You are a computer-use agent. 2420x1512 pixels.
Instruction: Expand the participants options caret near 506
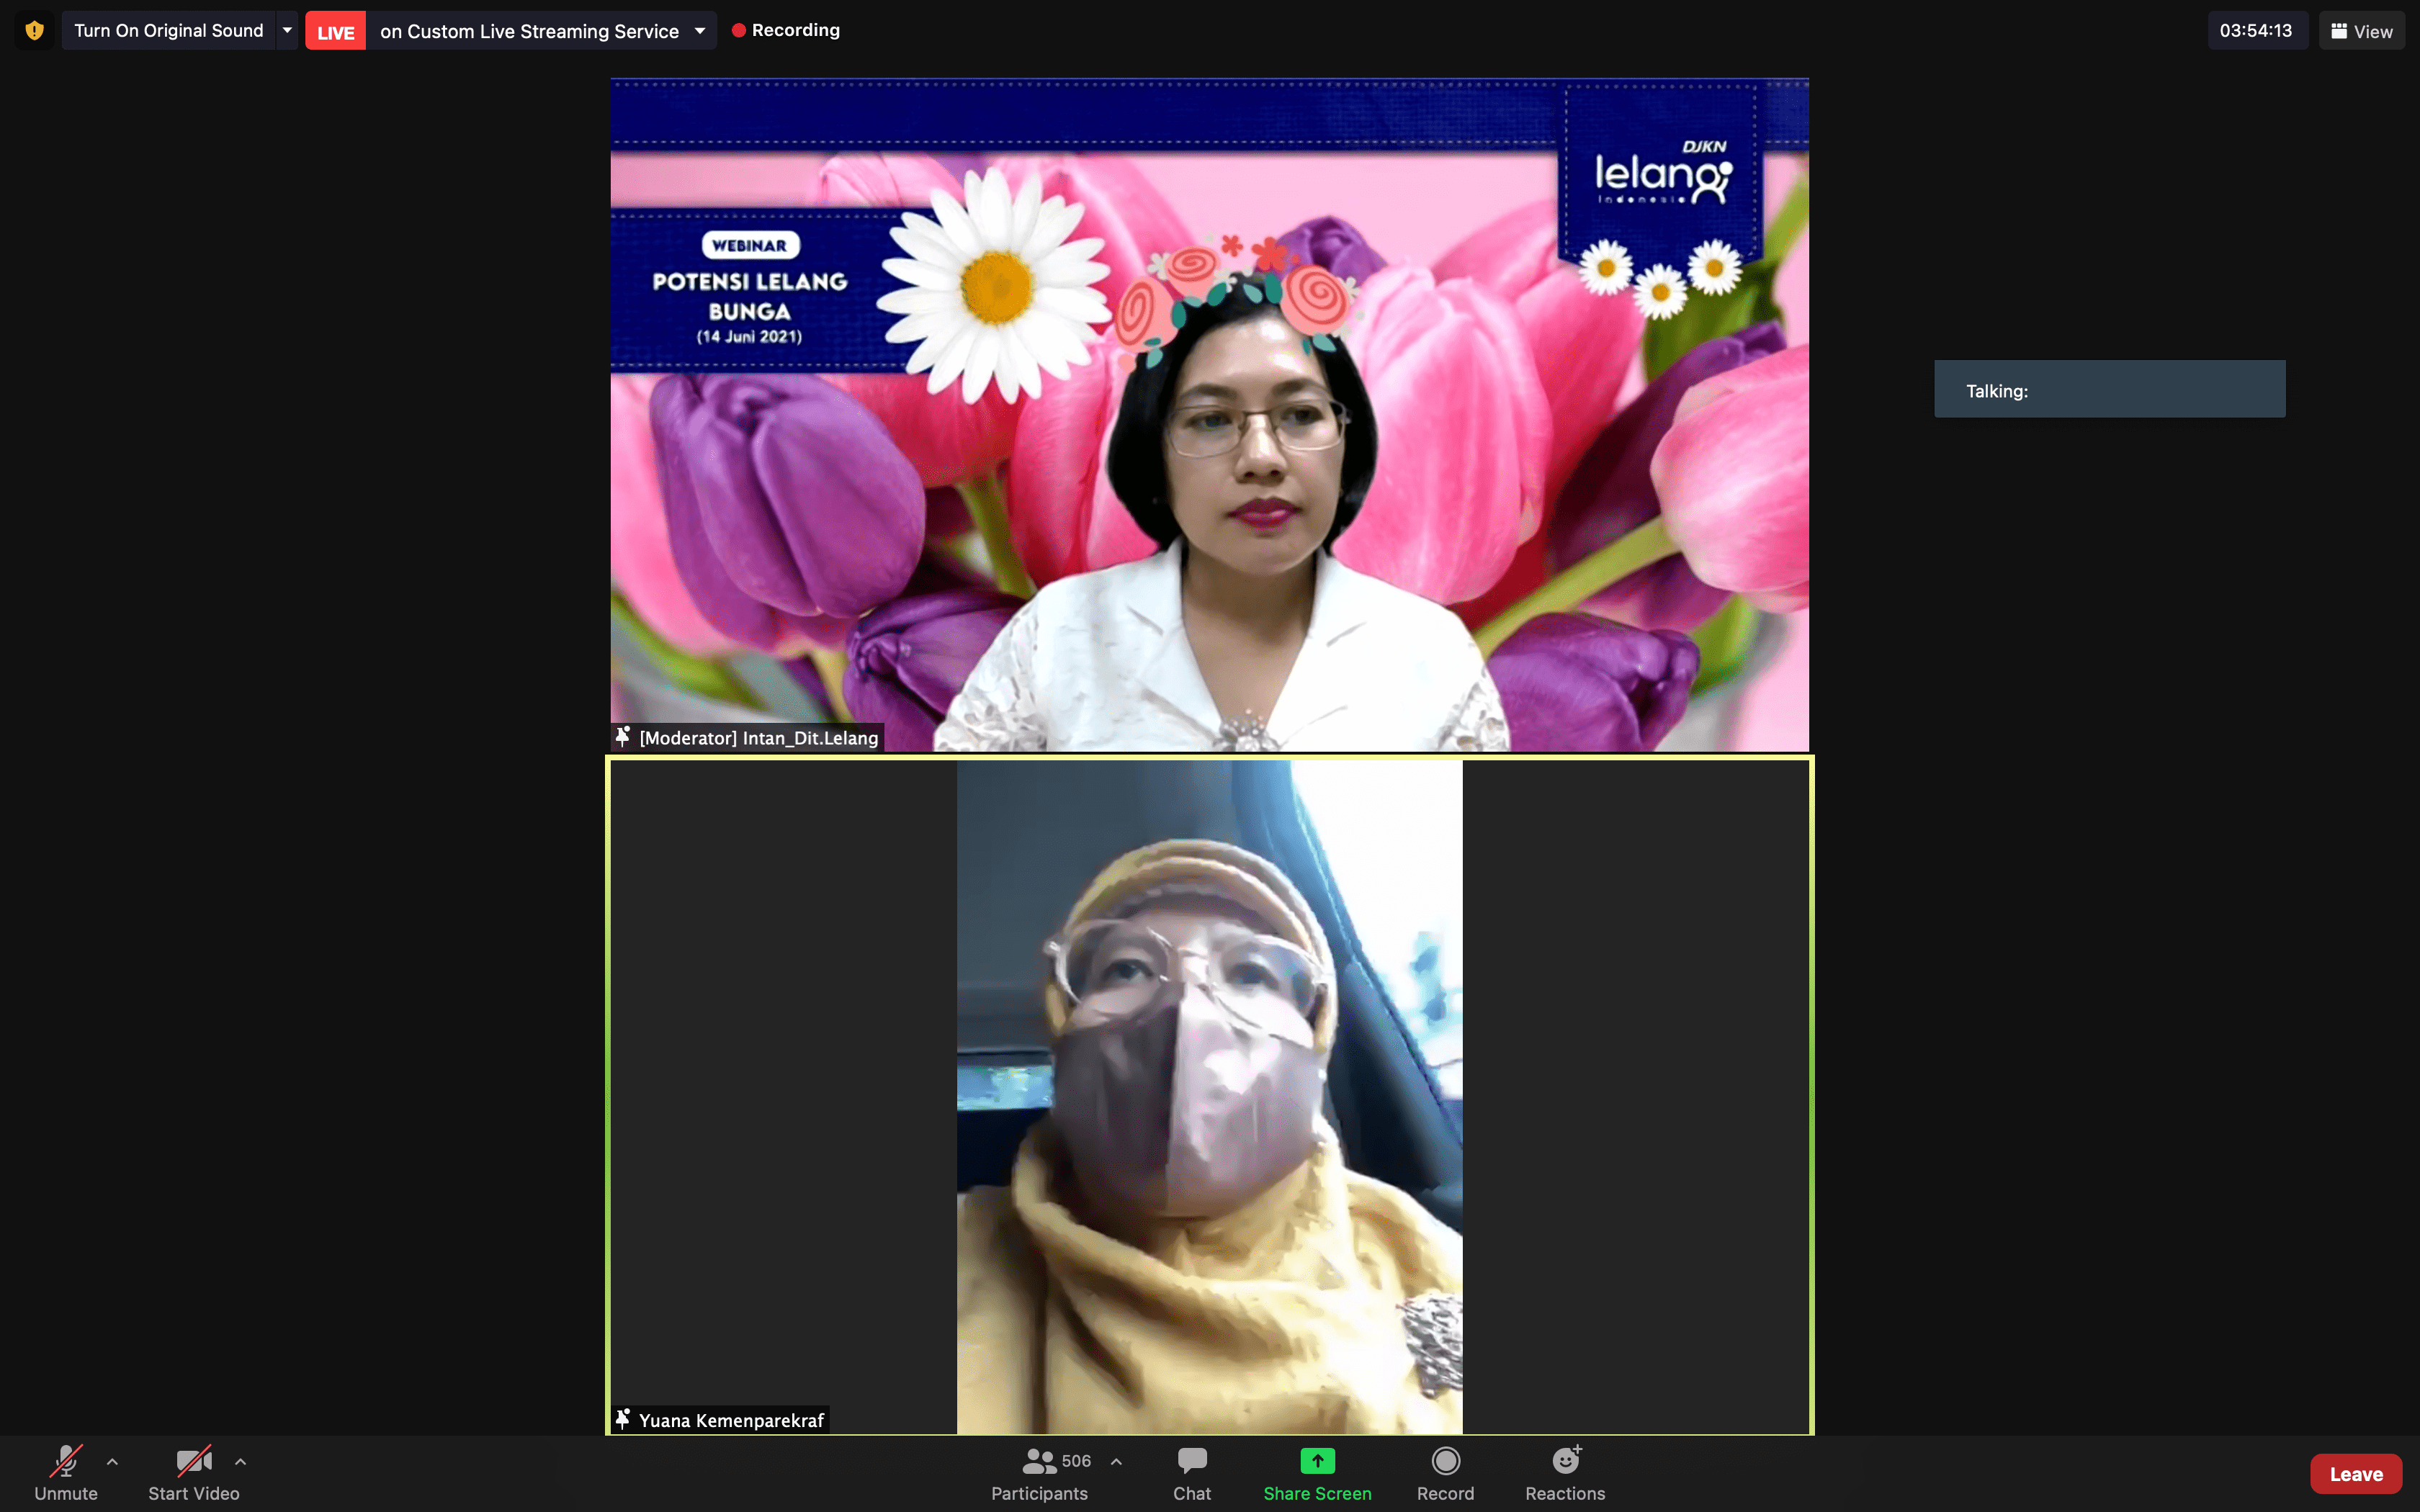[x=1116, y=1462]
